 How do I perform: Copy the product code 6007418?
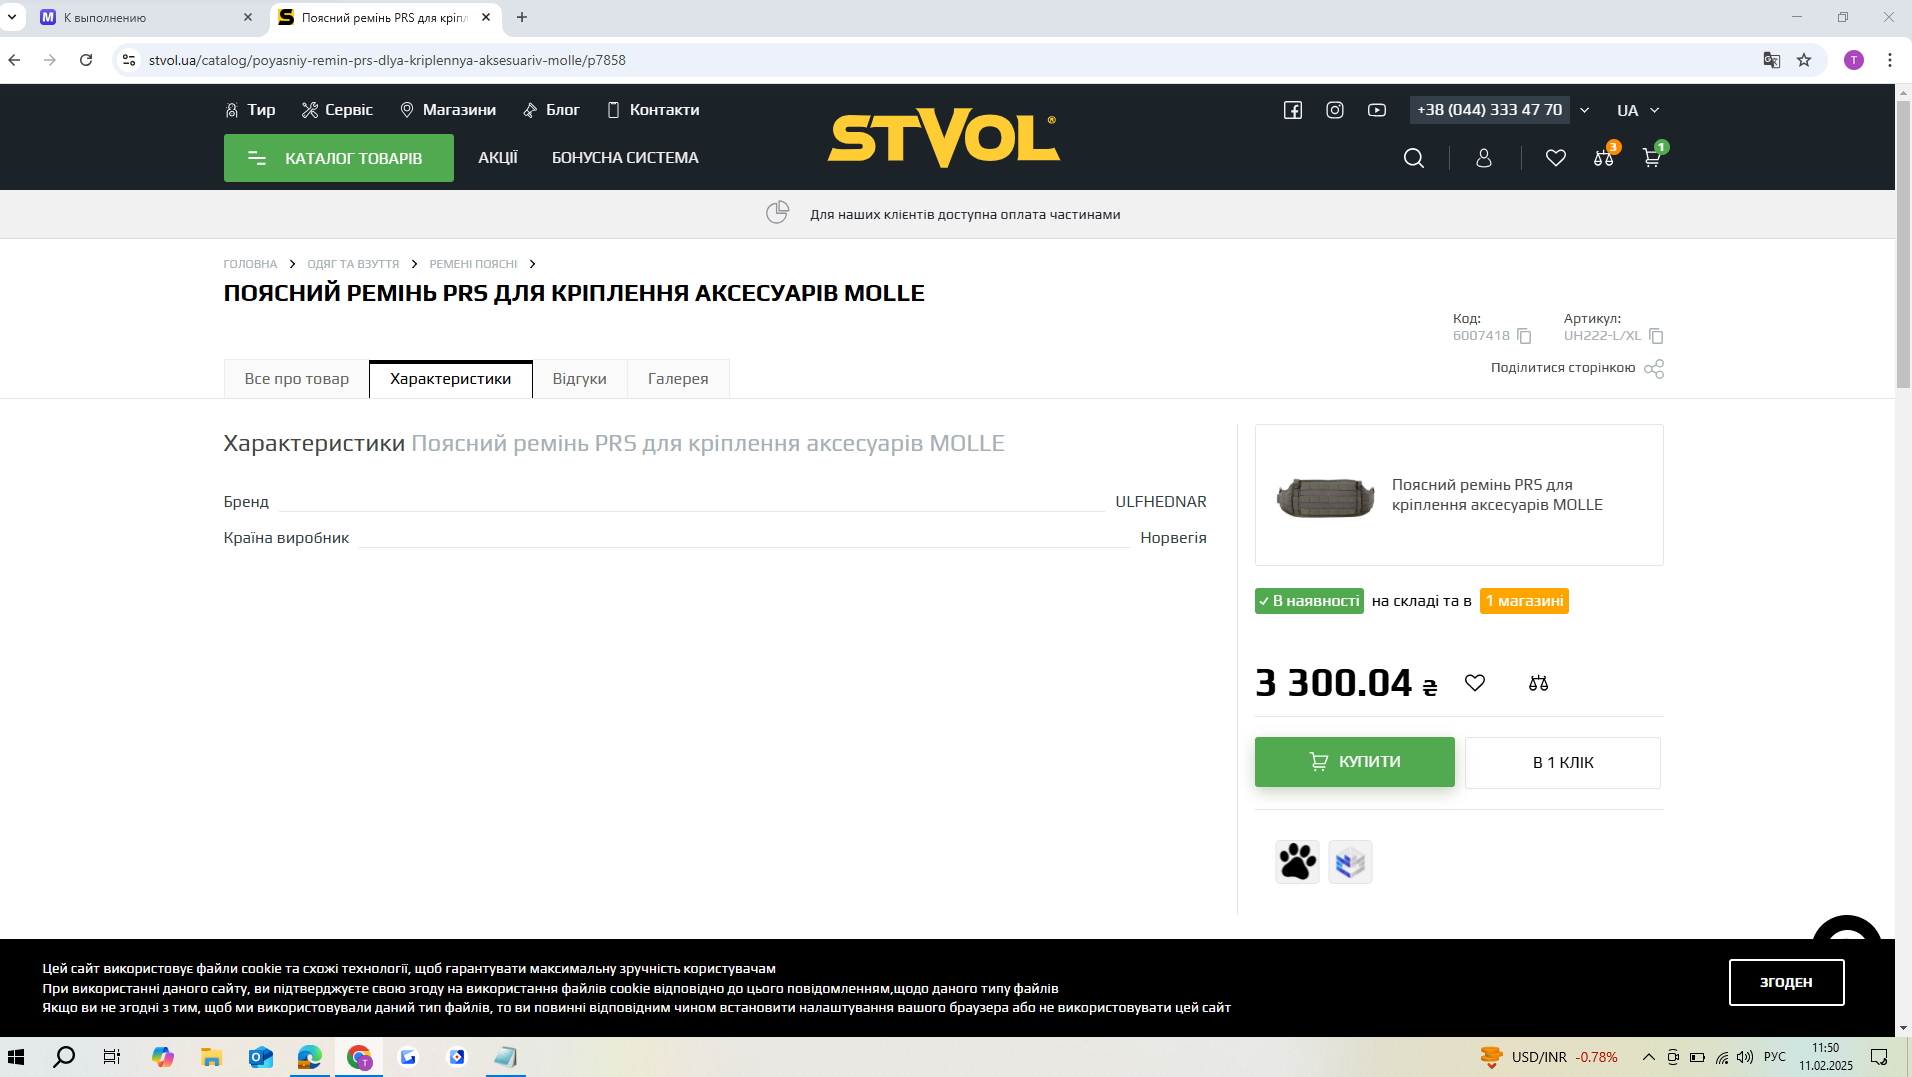1524,336
